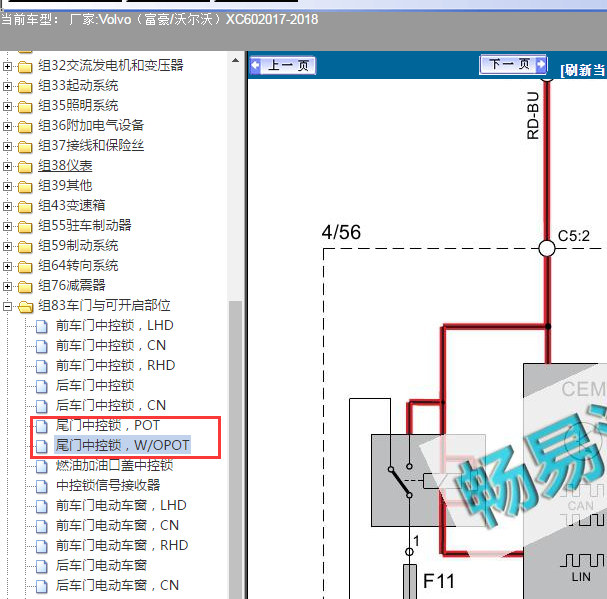Image resolution: width=607 pixels, height=599 pixels.
Task: Open 前车门电动车窗，CN diagram
Action: [x=117, y=525]
